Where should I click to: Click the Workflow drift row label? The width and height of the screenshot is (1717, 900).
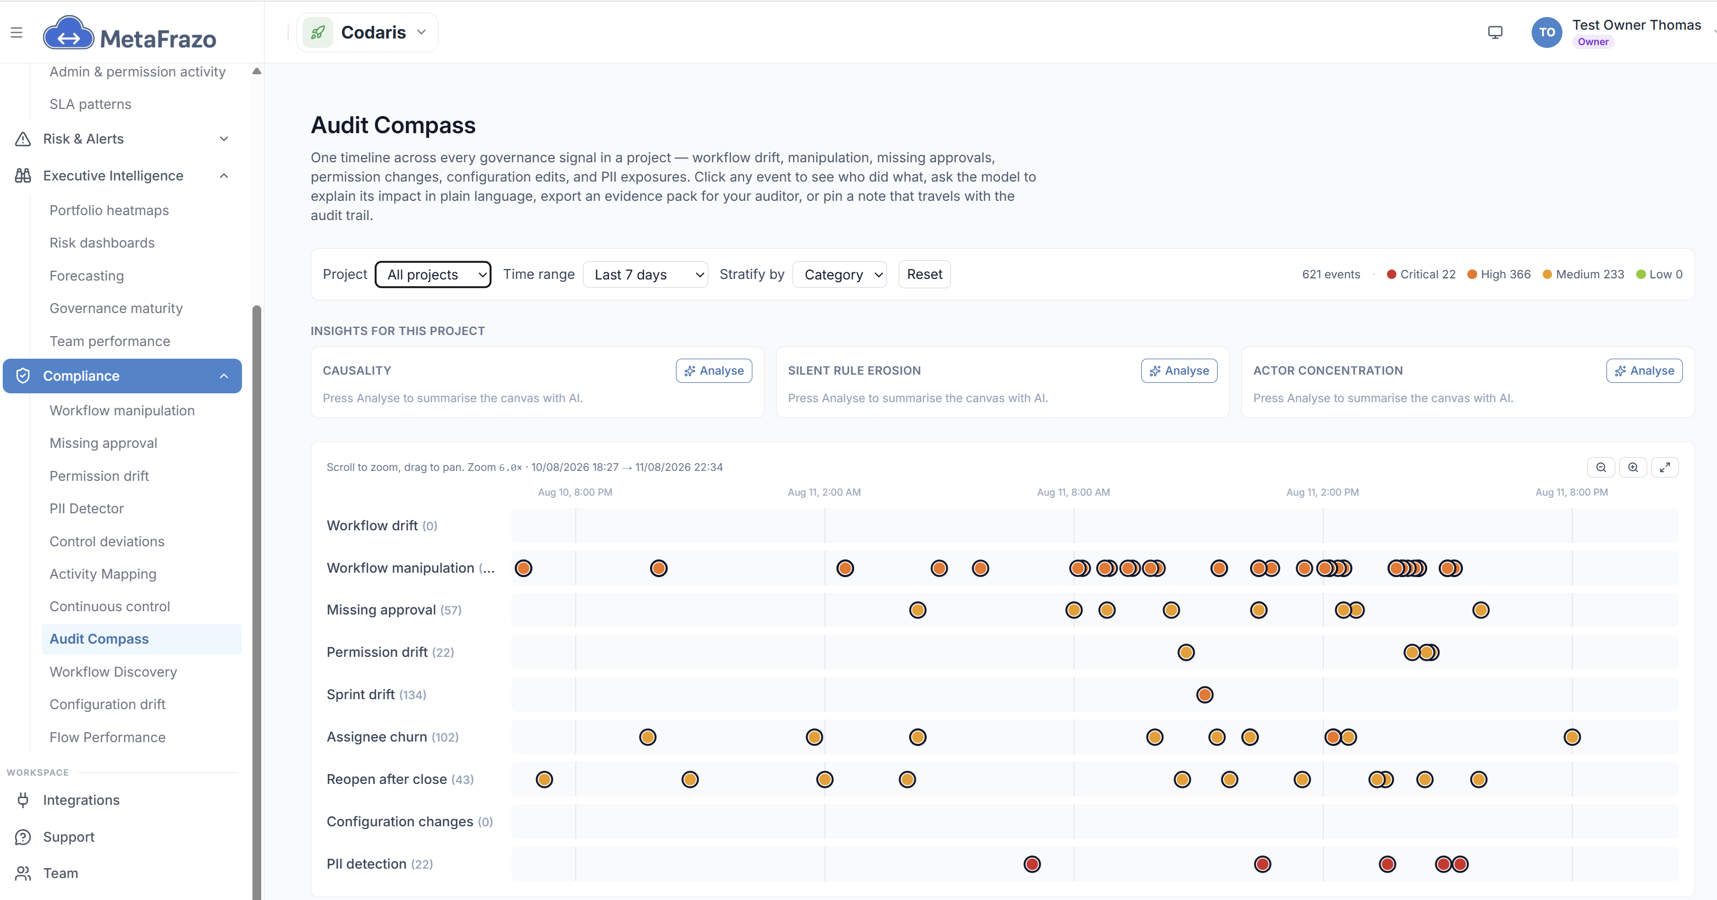382,526
